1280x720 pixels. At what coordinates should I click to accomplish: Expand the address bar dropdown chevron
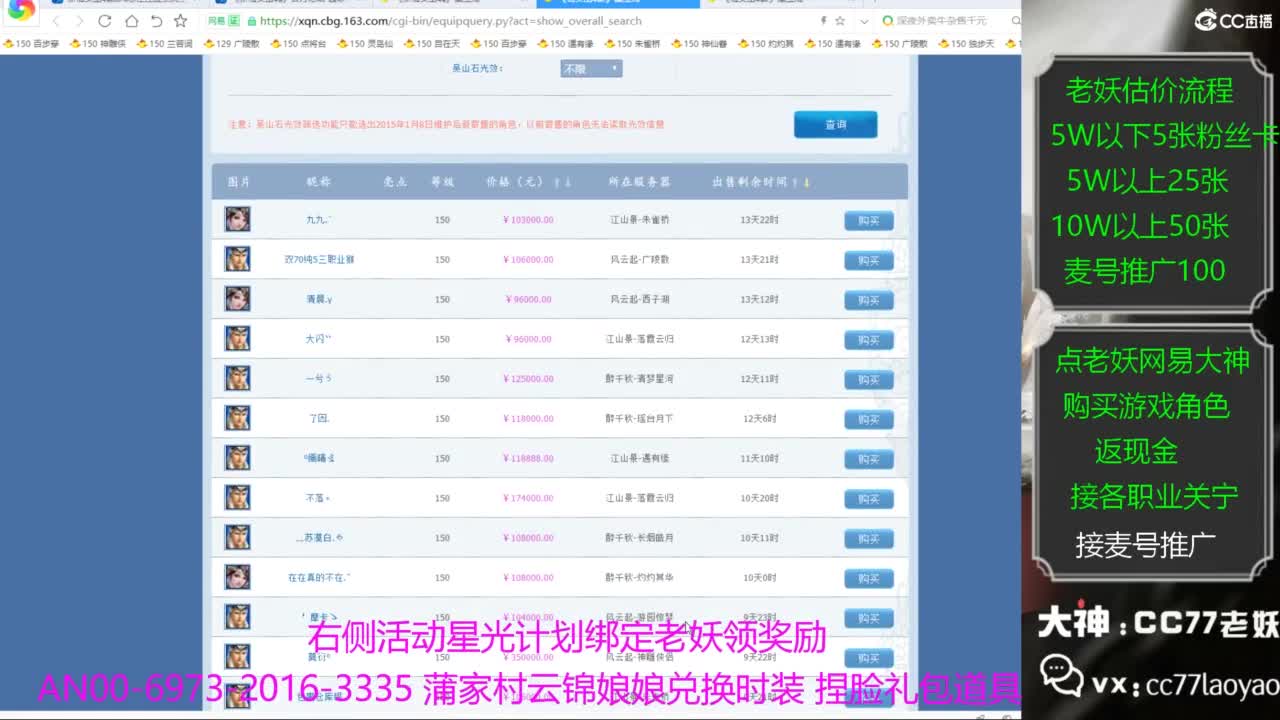(x=863, y=21)
